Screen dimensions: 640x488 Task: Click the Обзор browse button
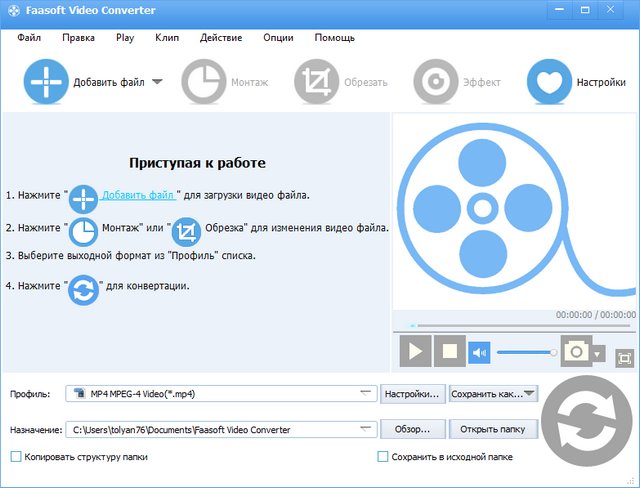(411, 429)
